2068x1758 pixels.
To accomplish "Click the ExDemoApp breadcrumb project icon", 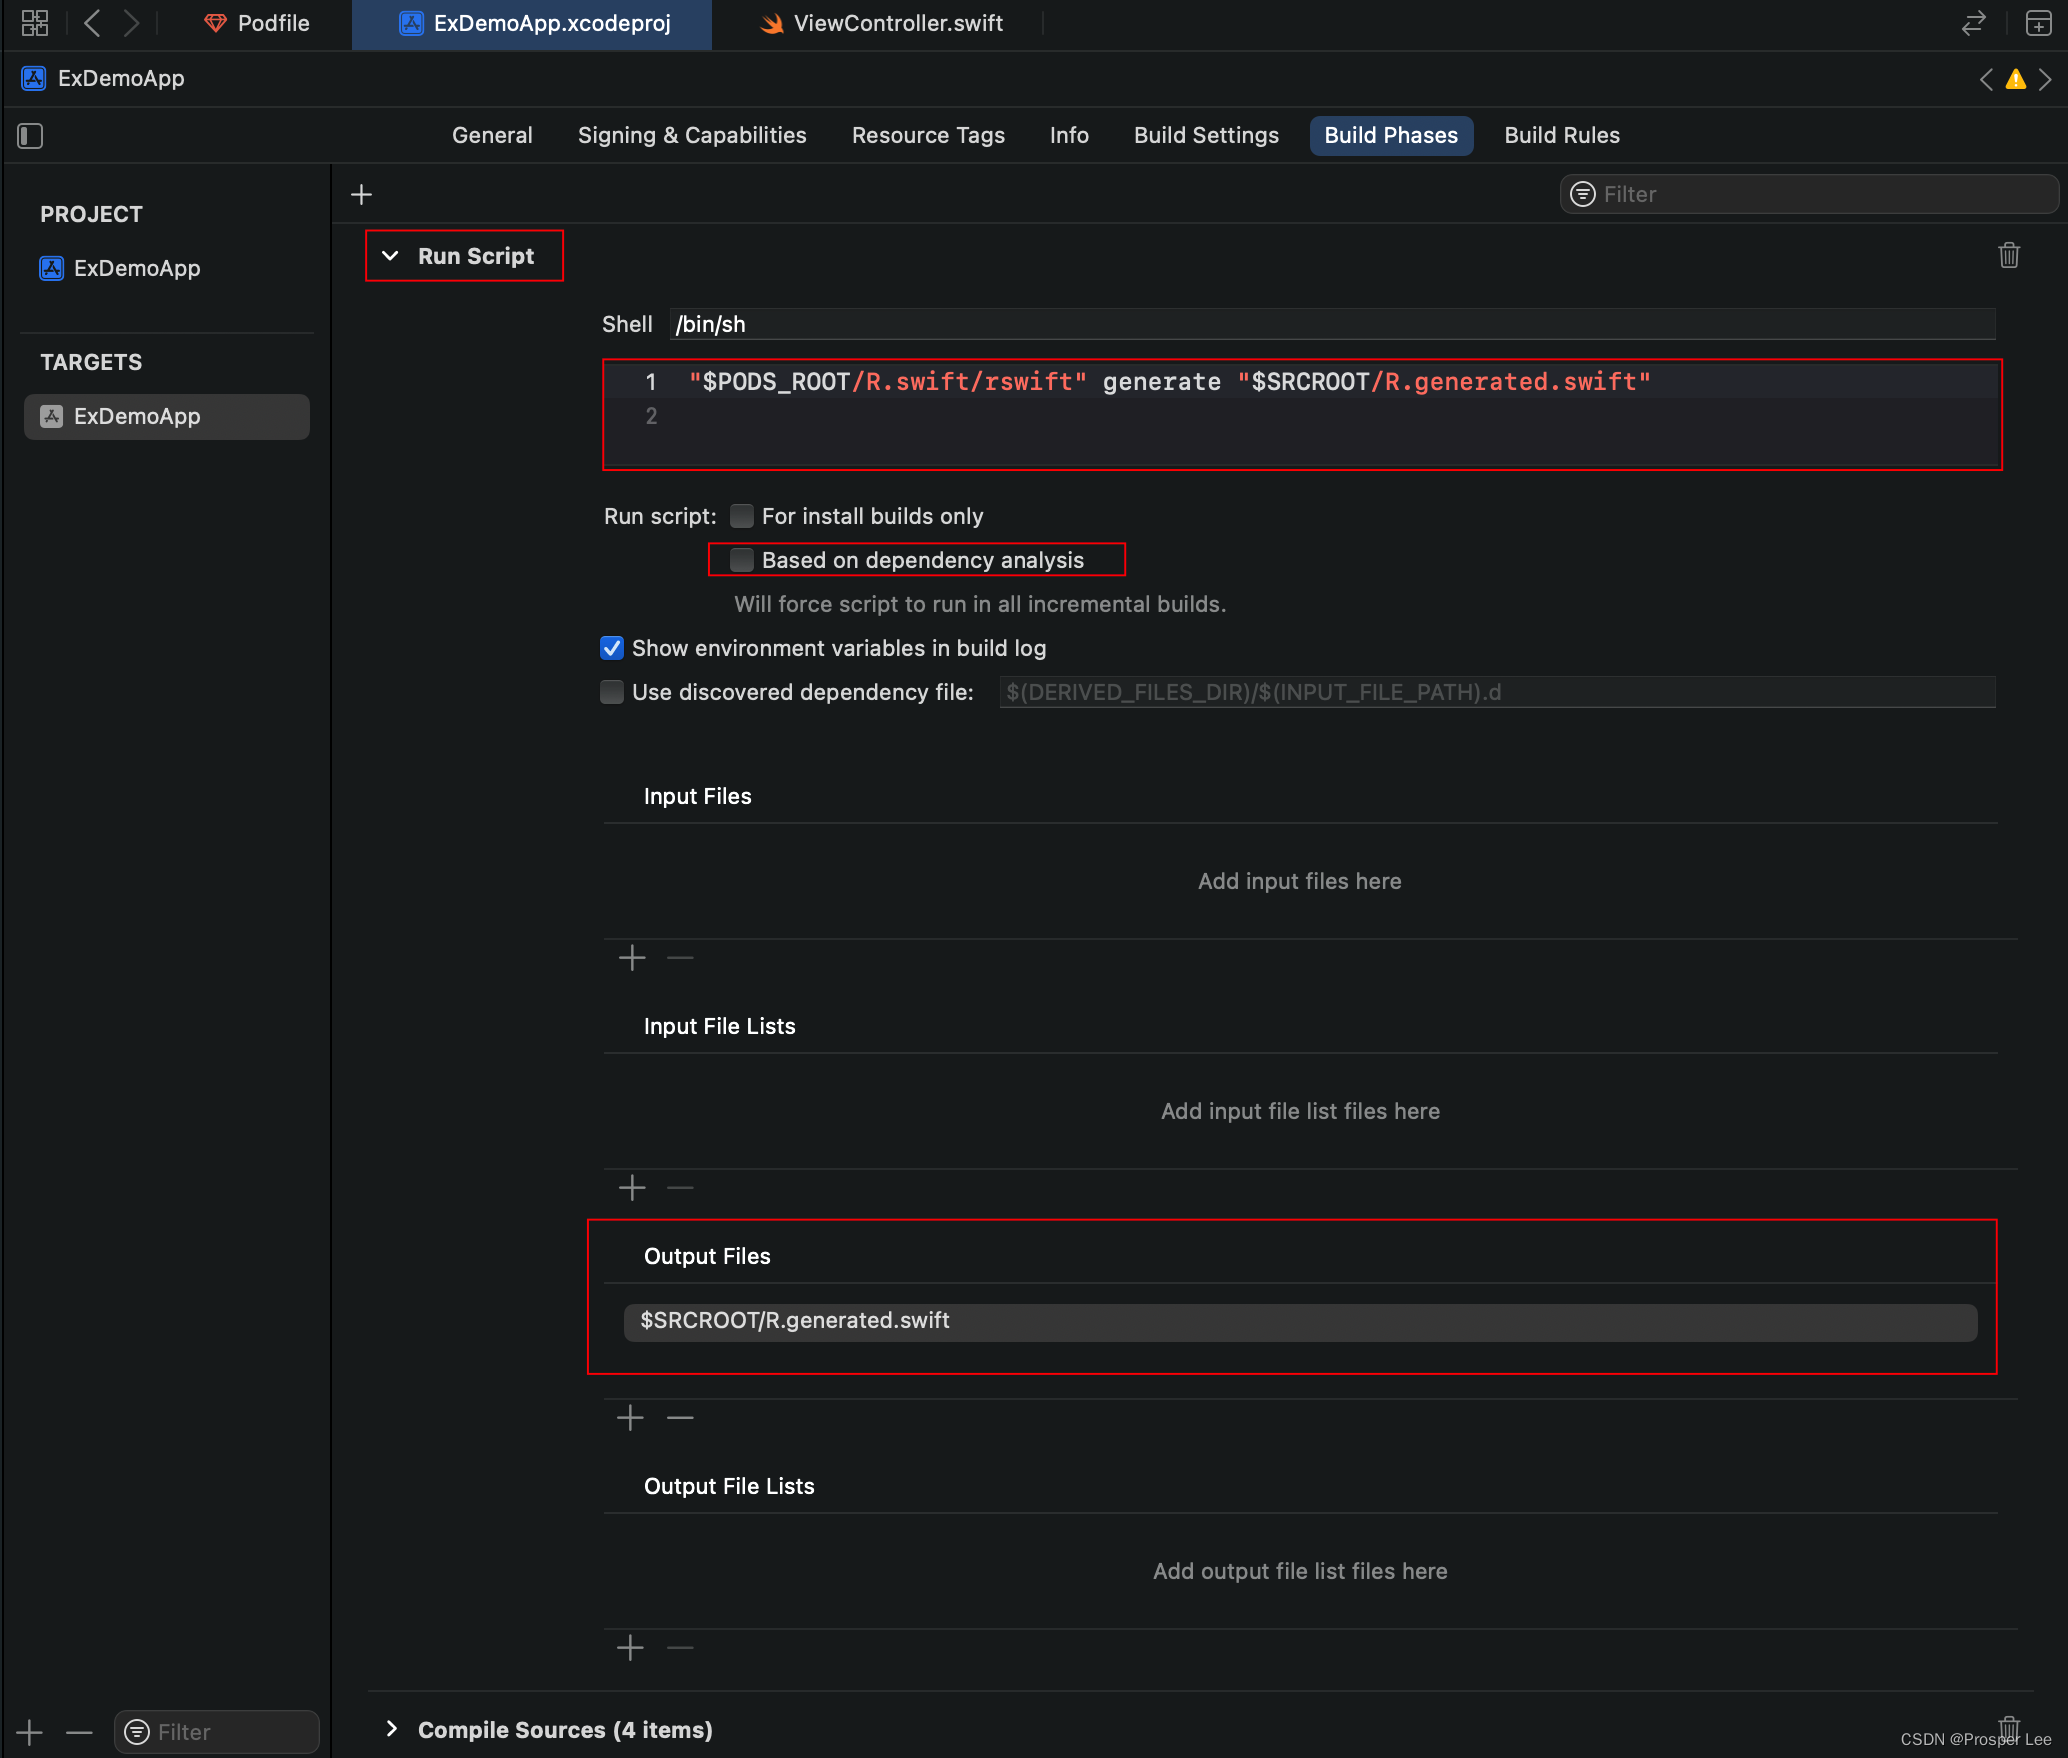I will point(34,79).
